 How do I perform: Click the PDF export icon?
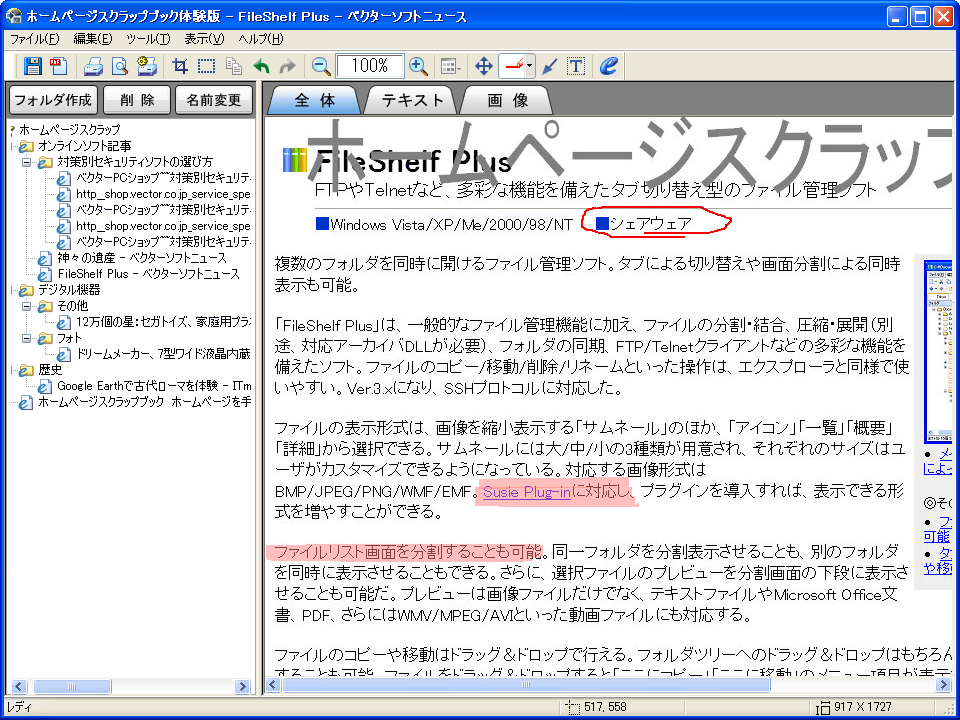tap(59, 66)
